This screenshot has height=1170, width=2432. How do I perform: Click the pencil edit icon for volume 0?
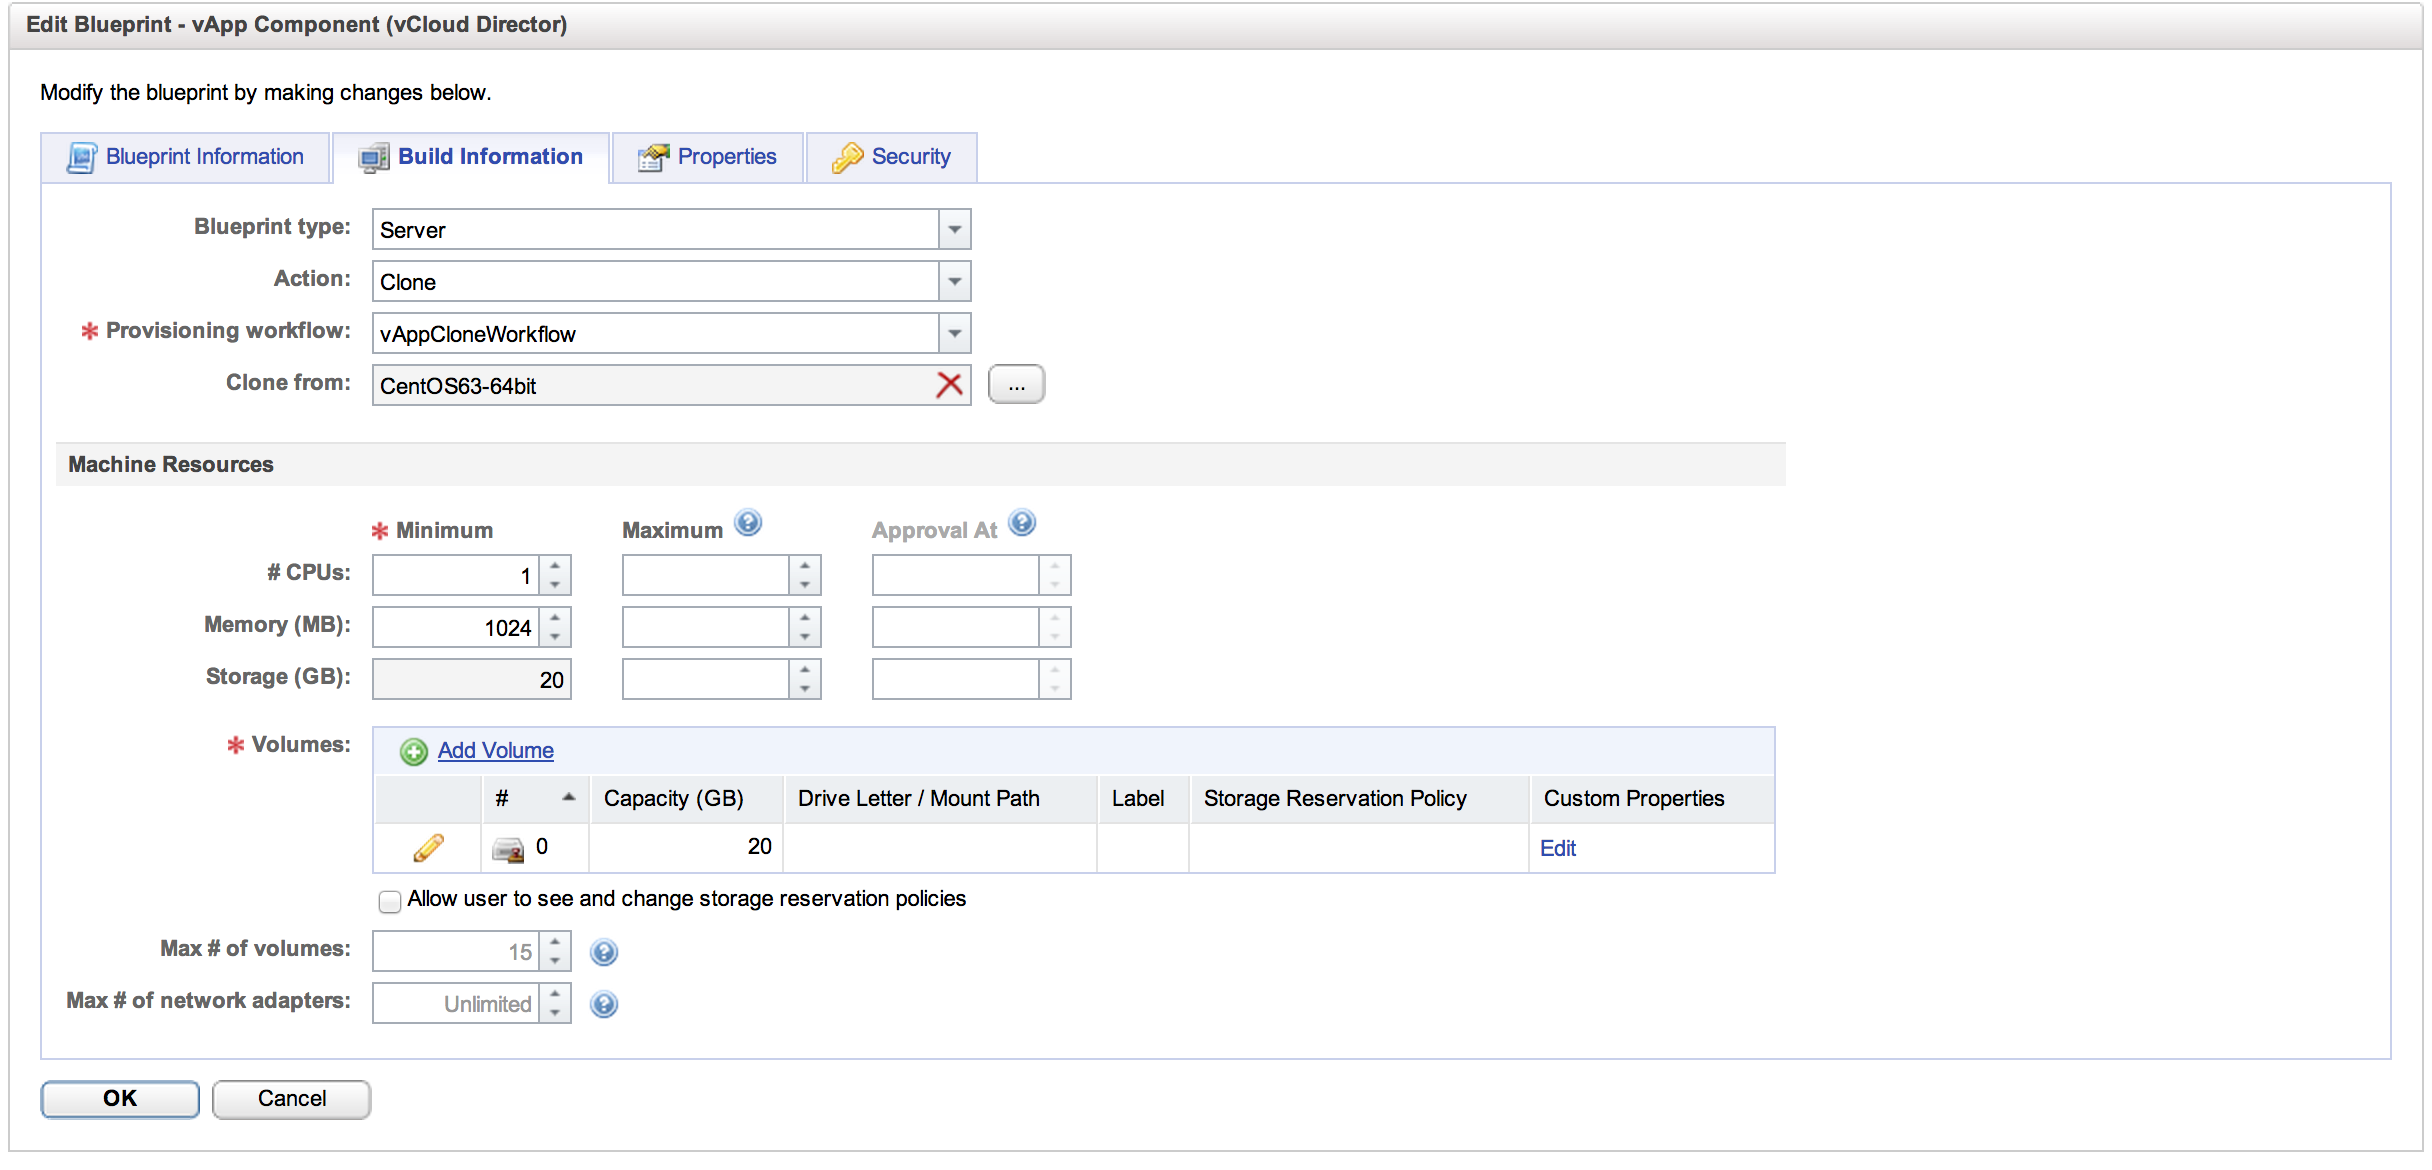tap(428, 848)
